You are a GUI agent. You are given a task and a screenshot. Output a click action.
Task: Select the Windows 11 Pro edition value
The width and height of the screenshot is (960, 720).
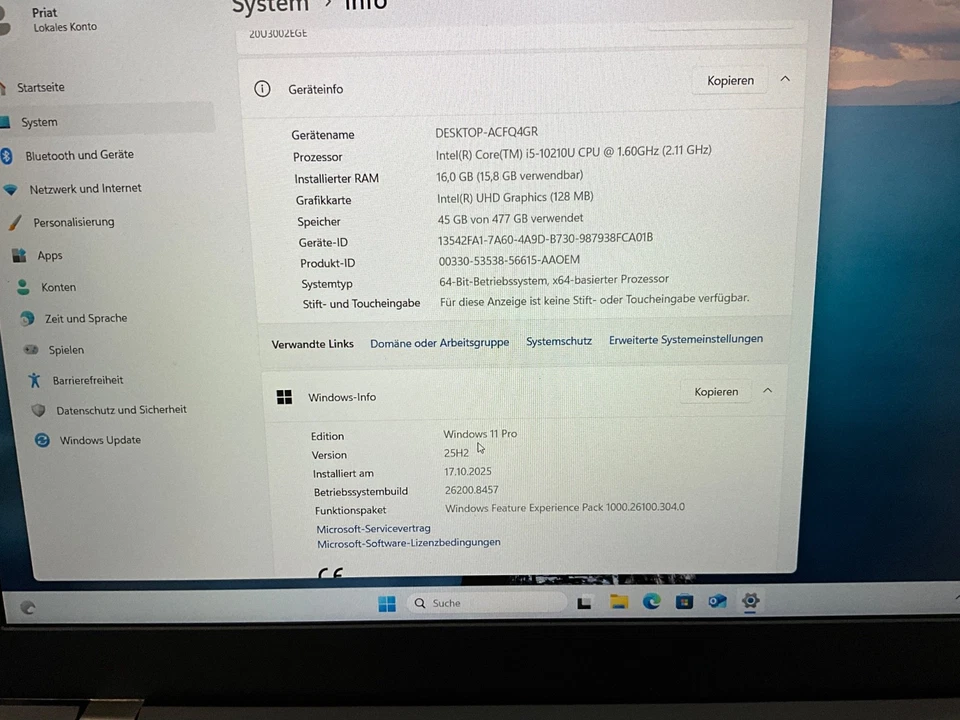(480, 434)
